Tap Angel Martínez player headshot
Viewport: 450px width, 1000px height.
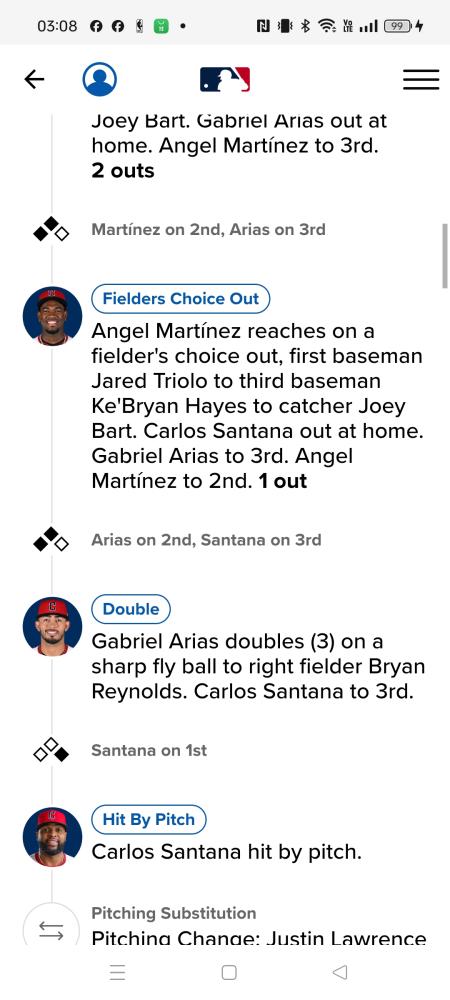[52, 316]
